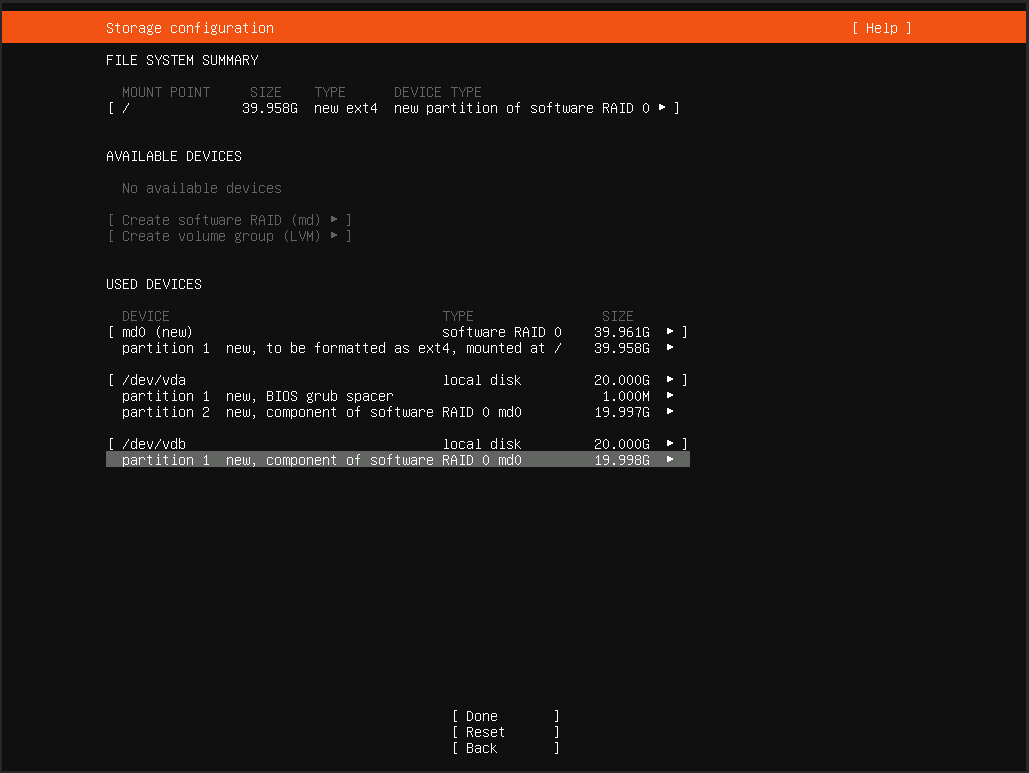Click arrow beside 1.000M grub spacer
1029x773 pixels.
point(670,395)
